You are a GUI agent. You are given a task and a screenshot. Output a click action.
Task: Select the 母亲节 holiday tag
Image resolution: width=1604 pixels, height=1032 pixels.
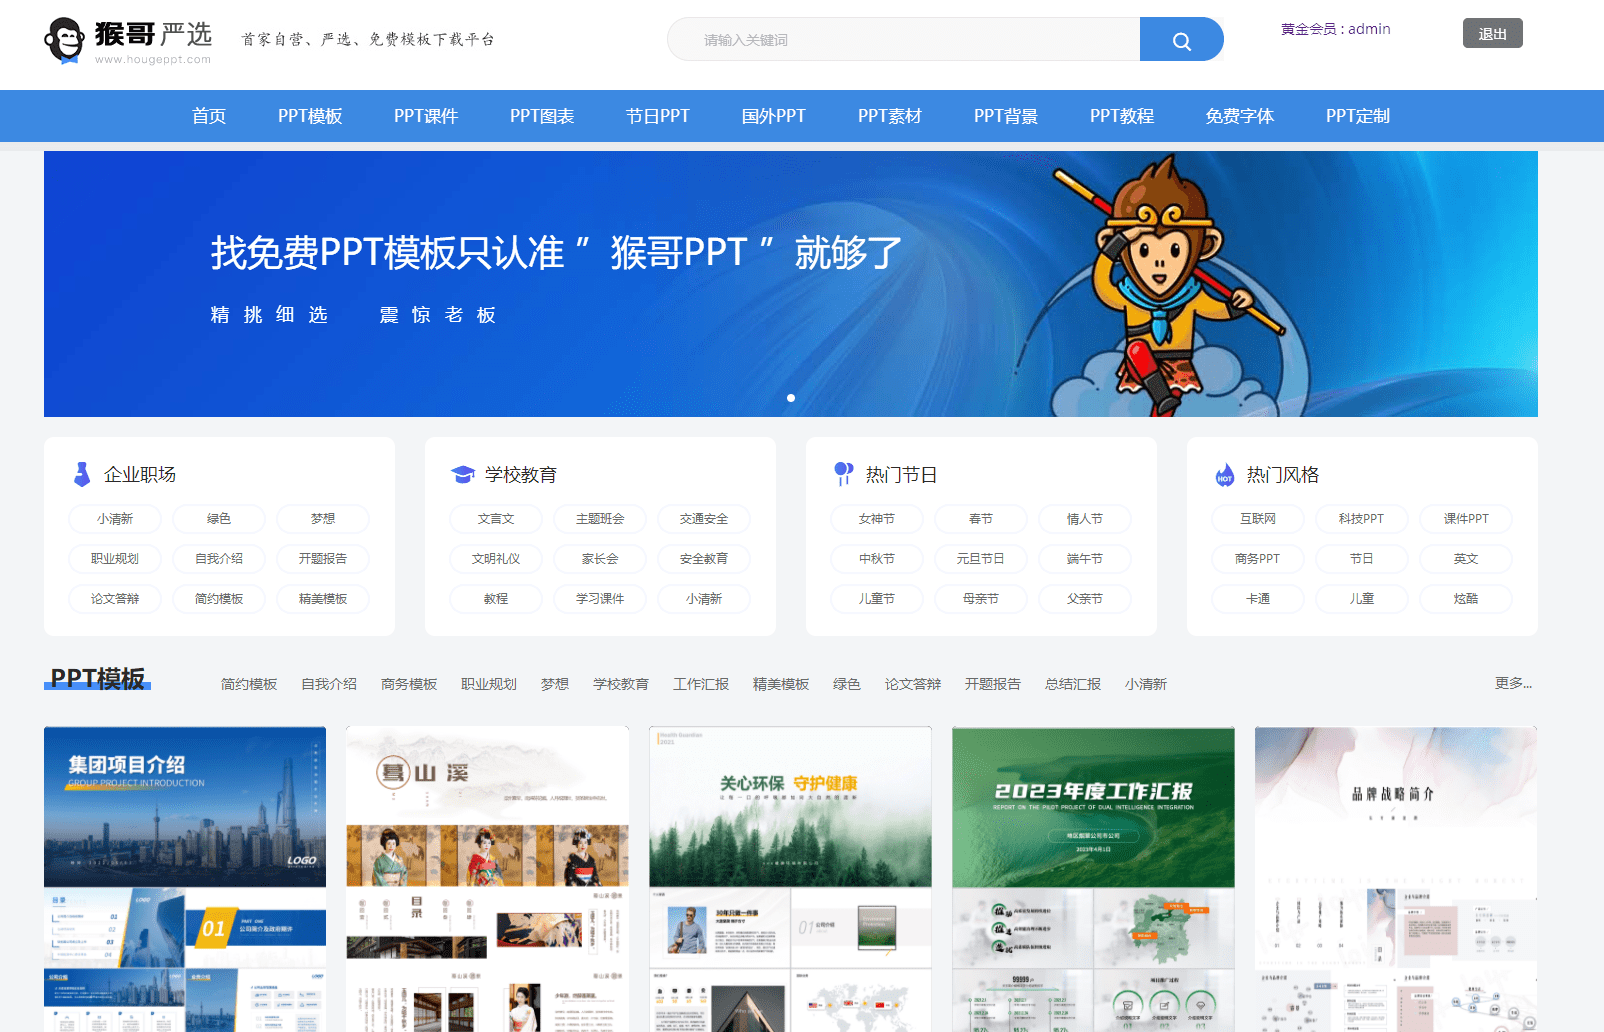pyautogui.click(x=981, y=599)
